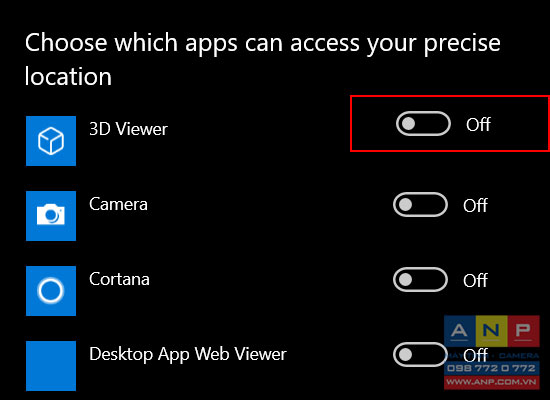Click the Off text beside Cortana

[x=475, y=280]
